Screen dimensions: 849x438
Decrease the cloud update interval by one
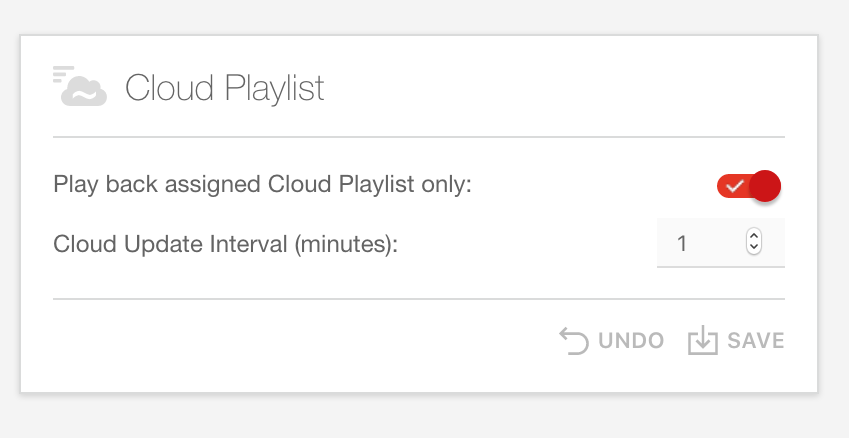[754, 247]
